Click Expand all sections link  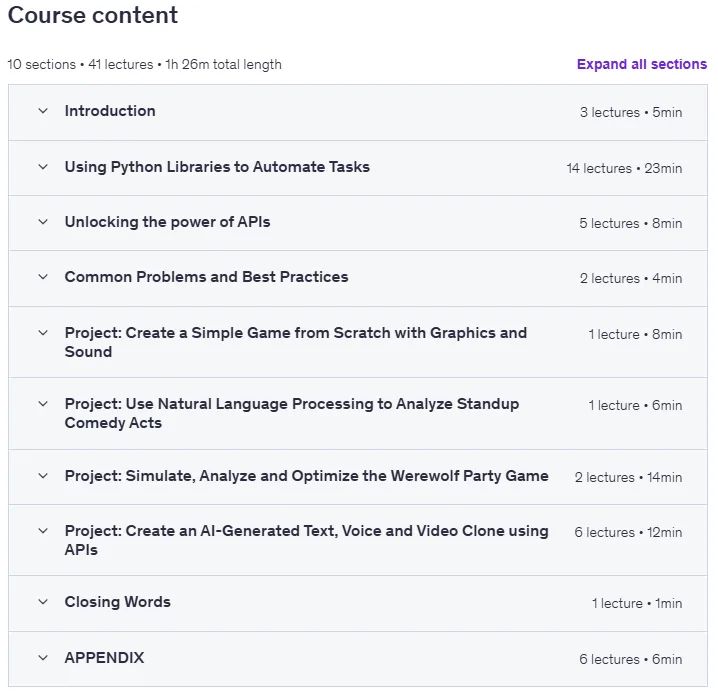(642, 64)
